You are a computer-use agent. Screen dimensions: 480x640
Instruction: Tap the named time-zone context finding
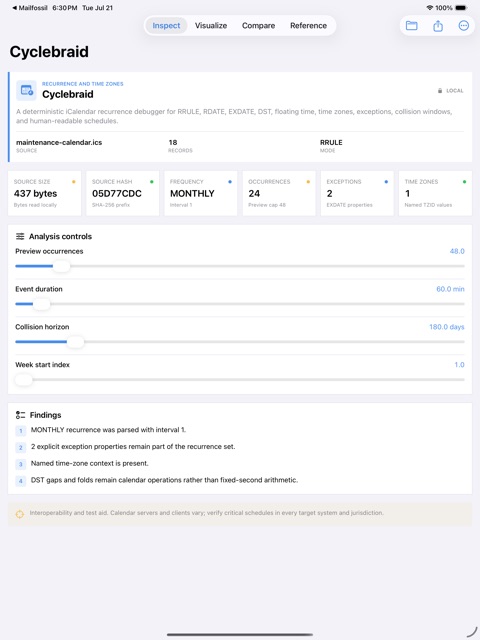coord(90,463)
